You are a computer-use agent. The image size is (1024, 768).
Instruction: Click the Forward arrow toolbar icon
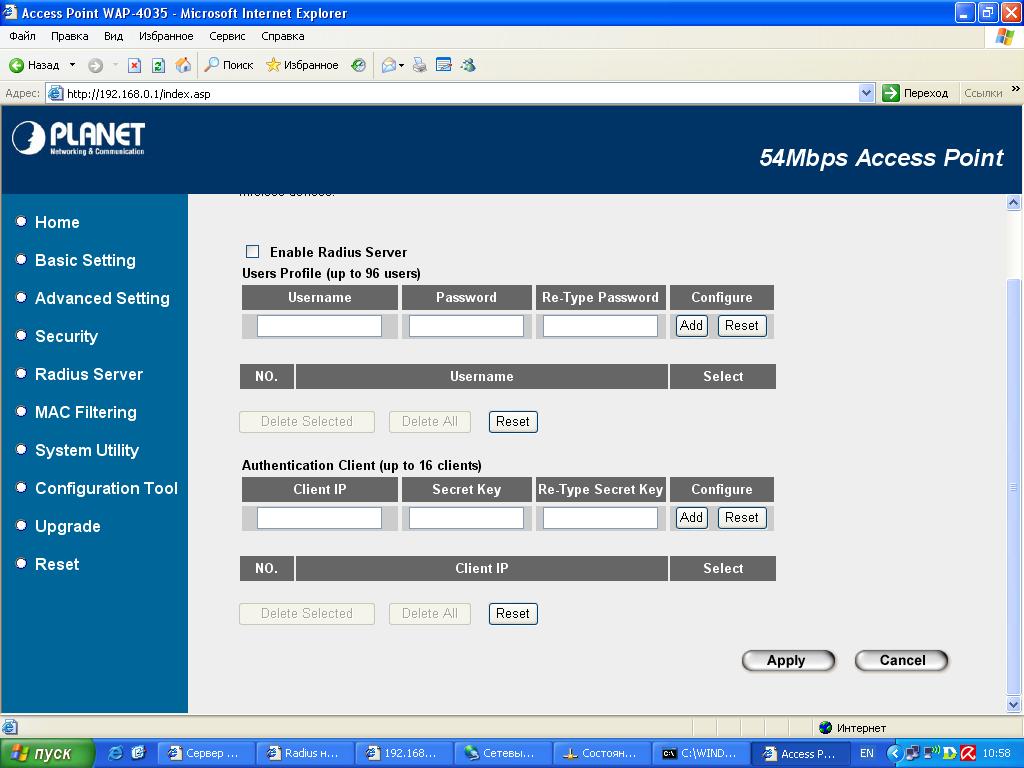point(95,65)
